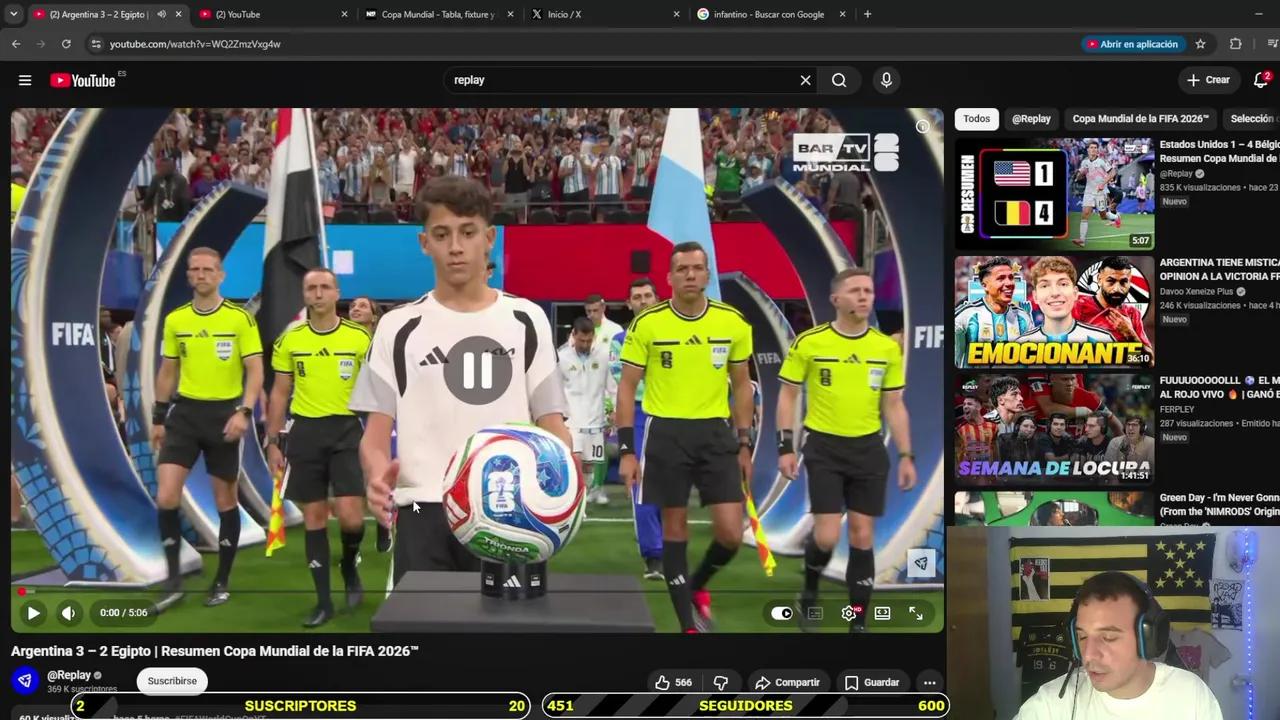This screenshot has height=720, width=1280.
Task: Open the EMOCIONANTE video thumbnail
Action: tap(1054, 312)
